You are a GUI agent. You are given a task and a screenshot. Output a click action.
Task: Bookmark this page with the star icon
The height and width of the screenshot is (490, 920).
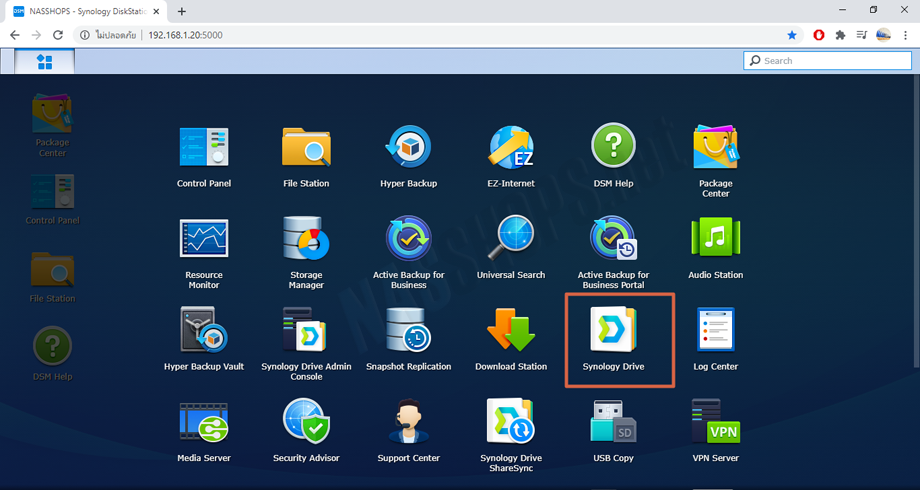pyautogui.click(x=792, y=35)
